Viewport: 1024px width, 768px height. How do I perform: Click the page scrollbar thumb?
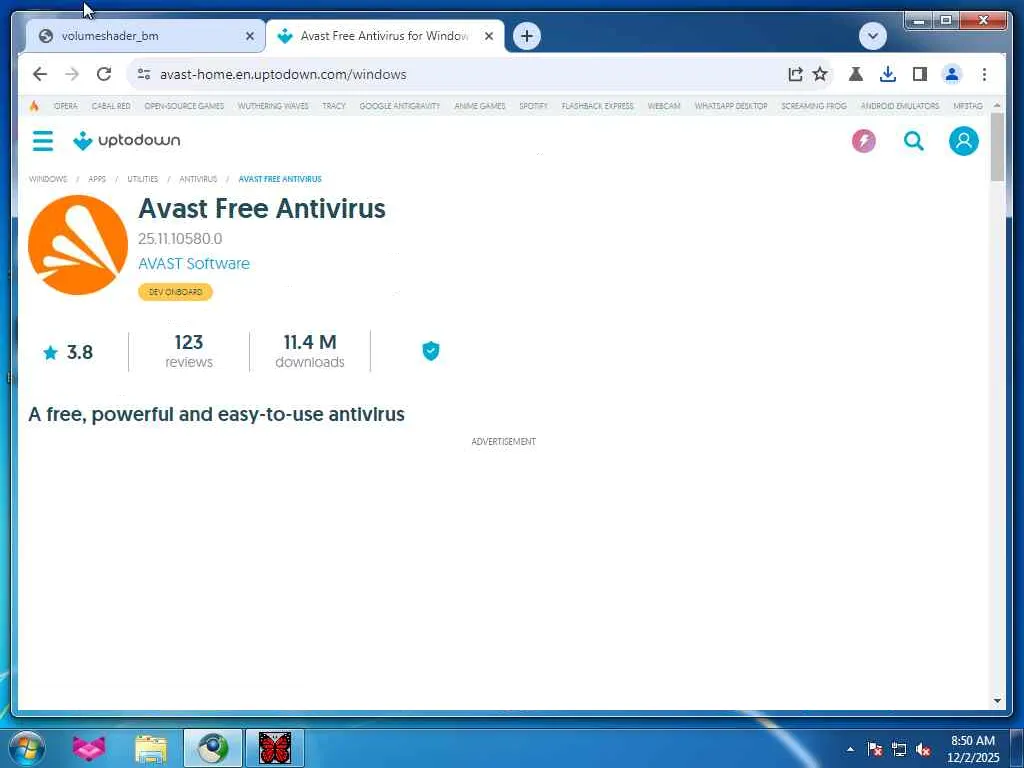997,148
